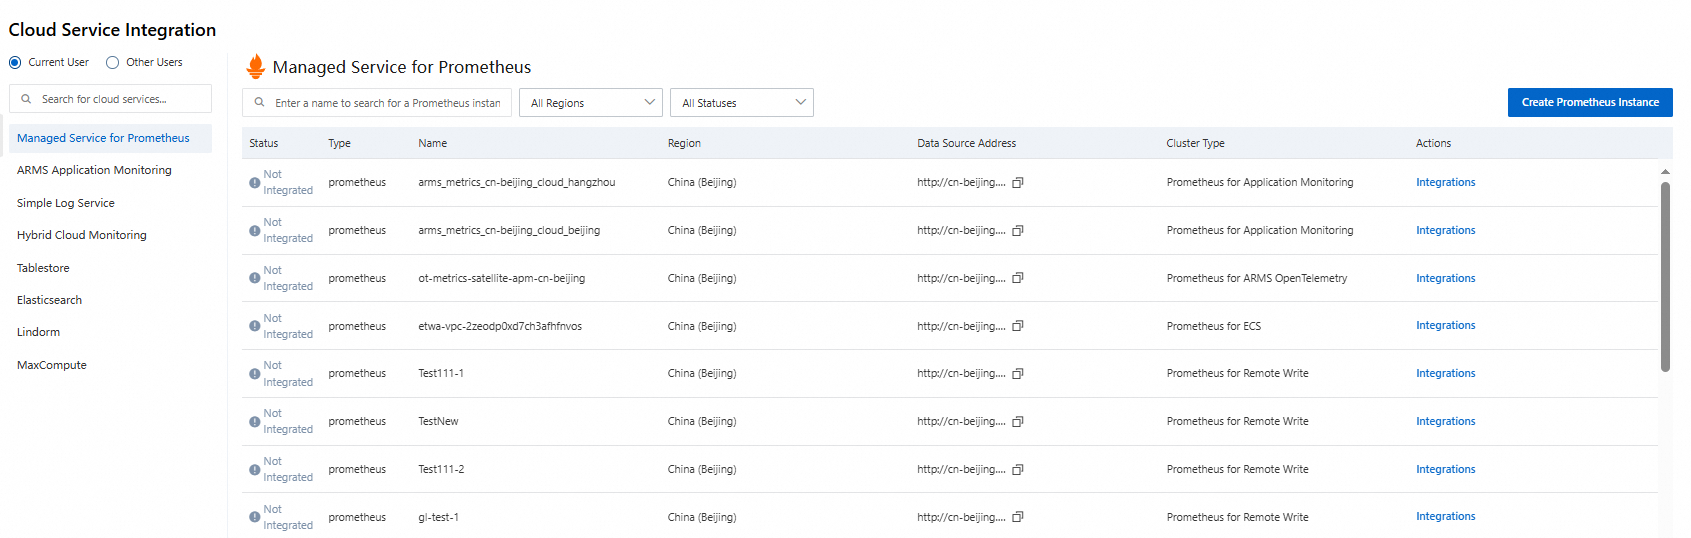Click the name arms_metrics_cn-beijing_cloud_hangzhou
1691x538 pixels.
click(517, 182)
